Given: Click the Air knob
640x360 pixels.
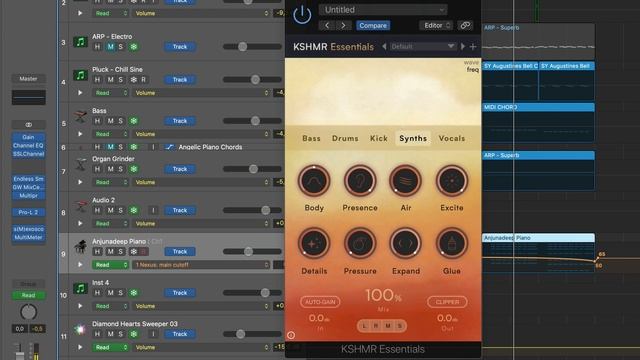Looking at the screenshot, I should tap(405, 181).
